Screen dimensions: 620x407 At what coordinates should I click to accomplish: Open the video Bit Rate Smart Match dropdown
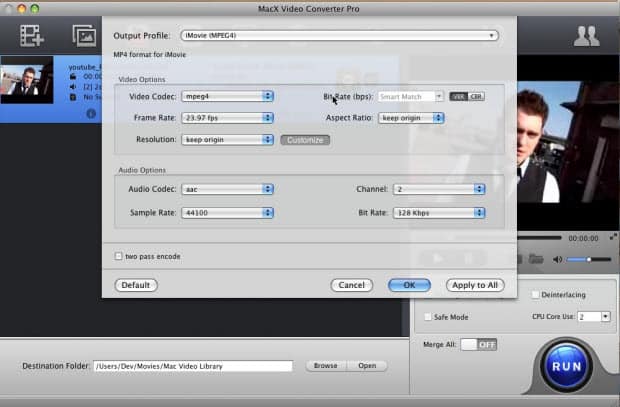click(x=410, y=97)
